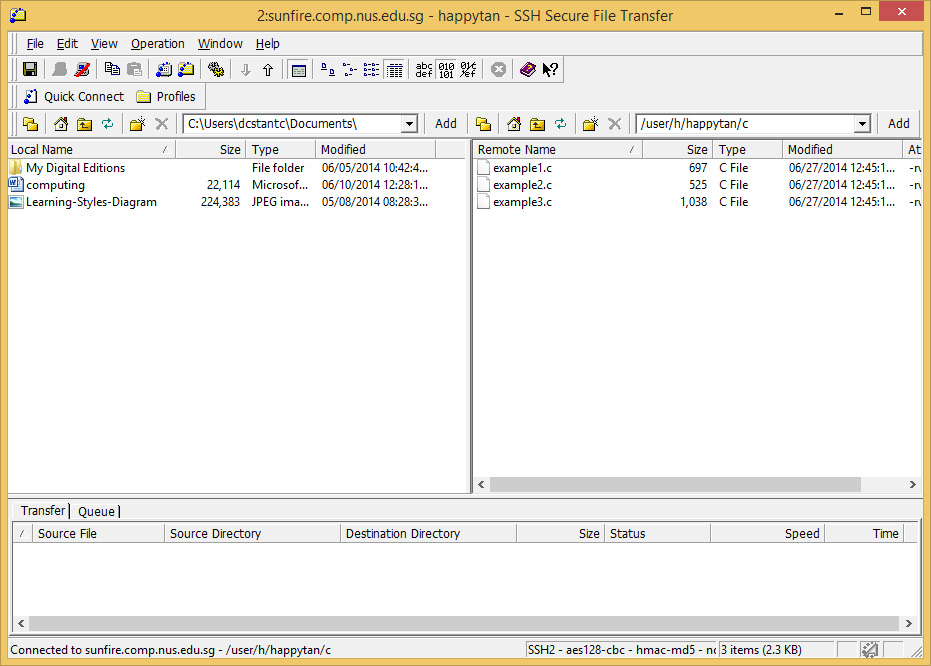Select ASCII transfer mode (abc def)
The width and height of the screenshot is (931, 666).
[x=424, y=69]
